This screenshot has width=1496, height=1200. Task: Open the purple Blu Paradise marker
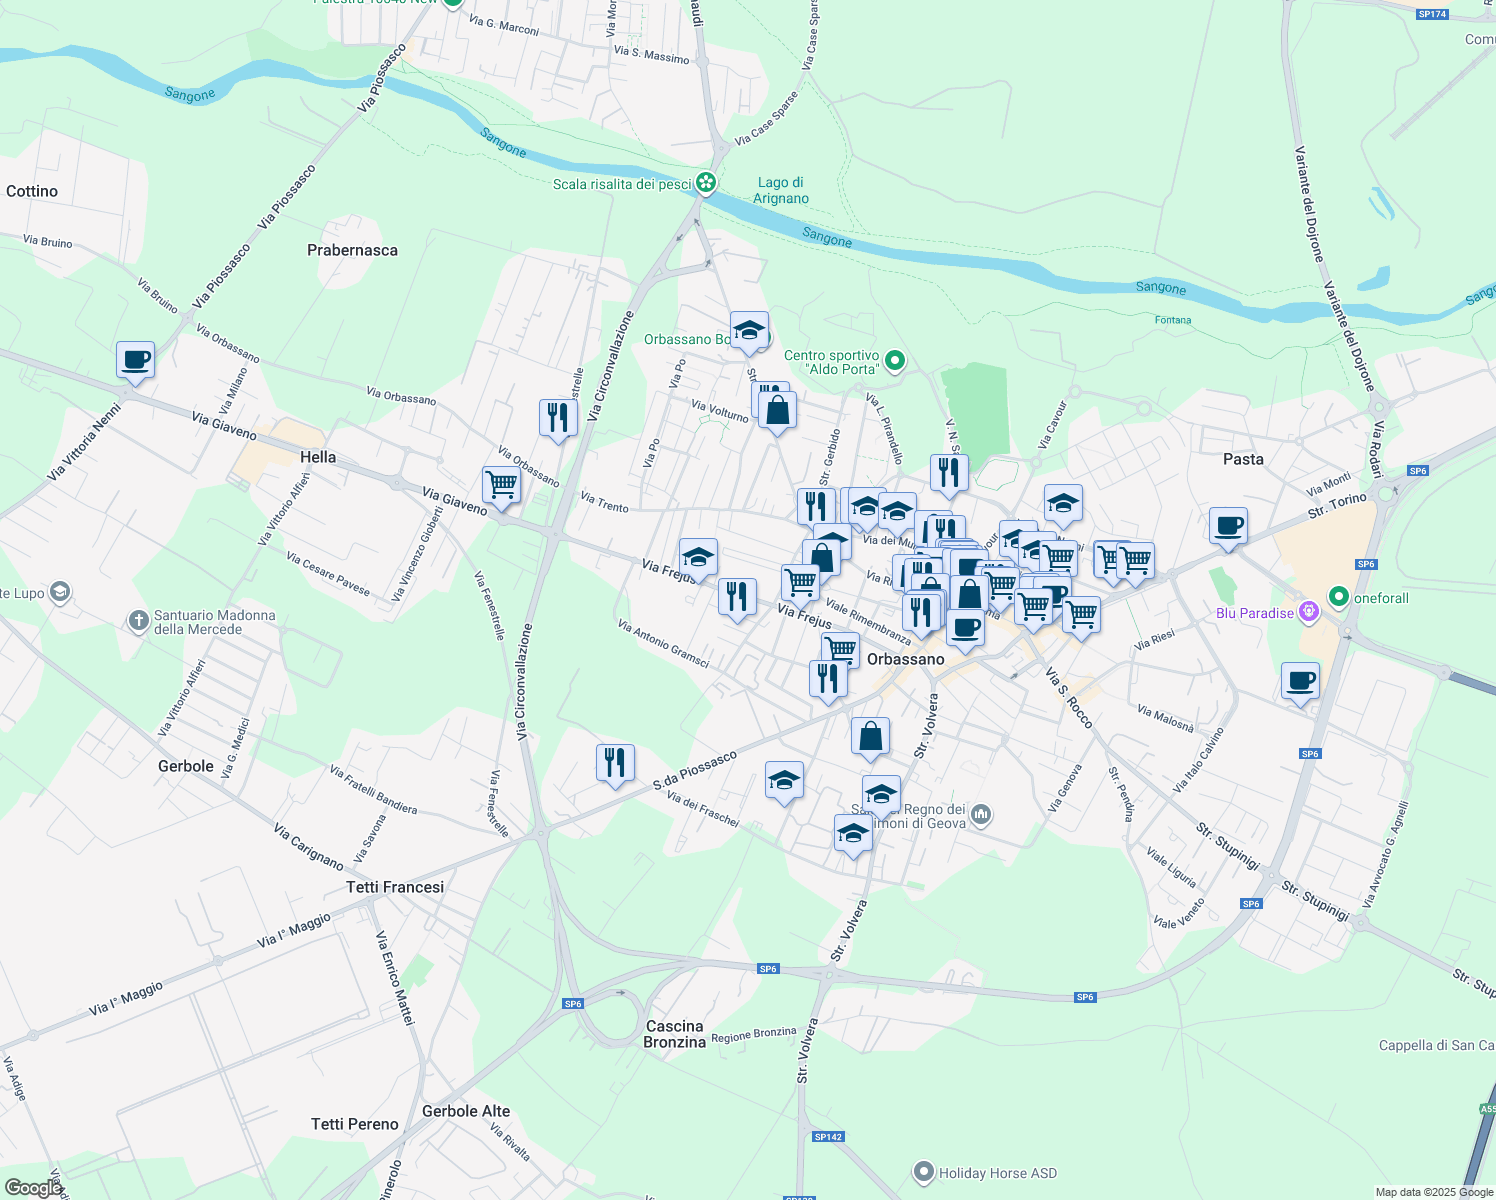1308,613
